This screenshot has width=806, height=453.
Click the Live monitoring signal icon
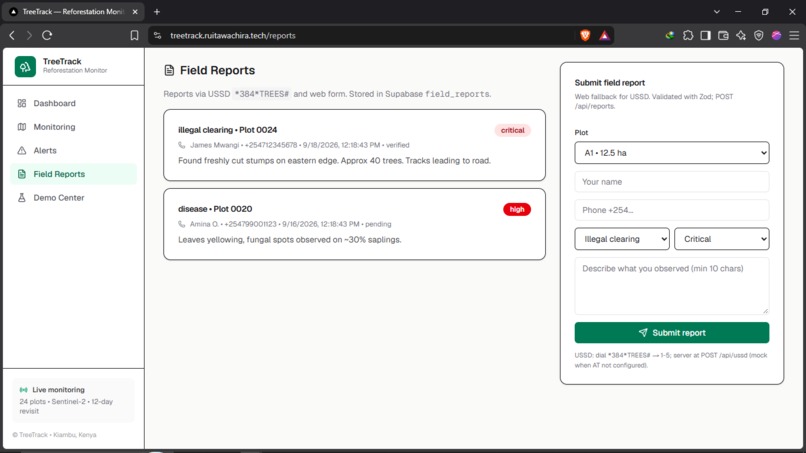point(24,390)
